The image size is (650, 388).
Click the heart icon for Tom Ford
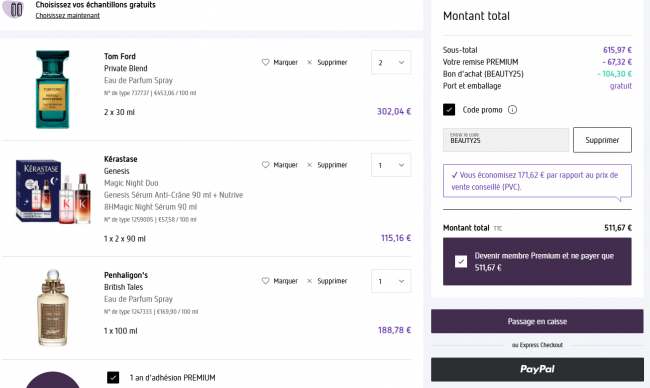265,62
